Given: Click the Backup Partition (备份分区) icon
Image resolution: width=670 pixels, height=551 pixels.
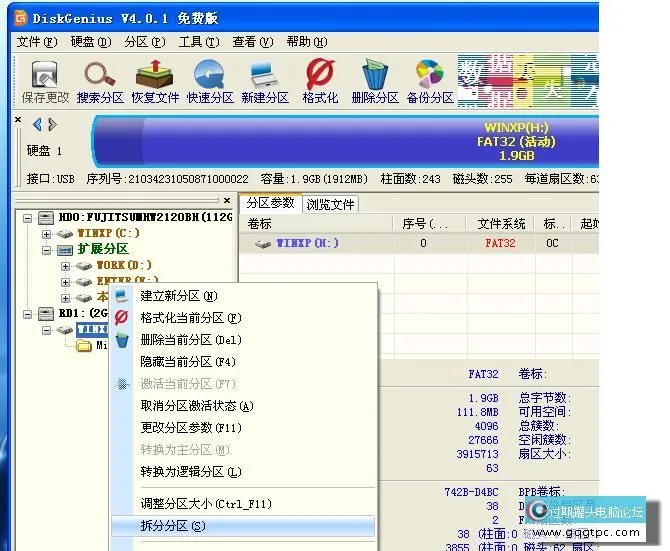Looking at the screenshot, I should (429, 74).
